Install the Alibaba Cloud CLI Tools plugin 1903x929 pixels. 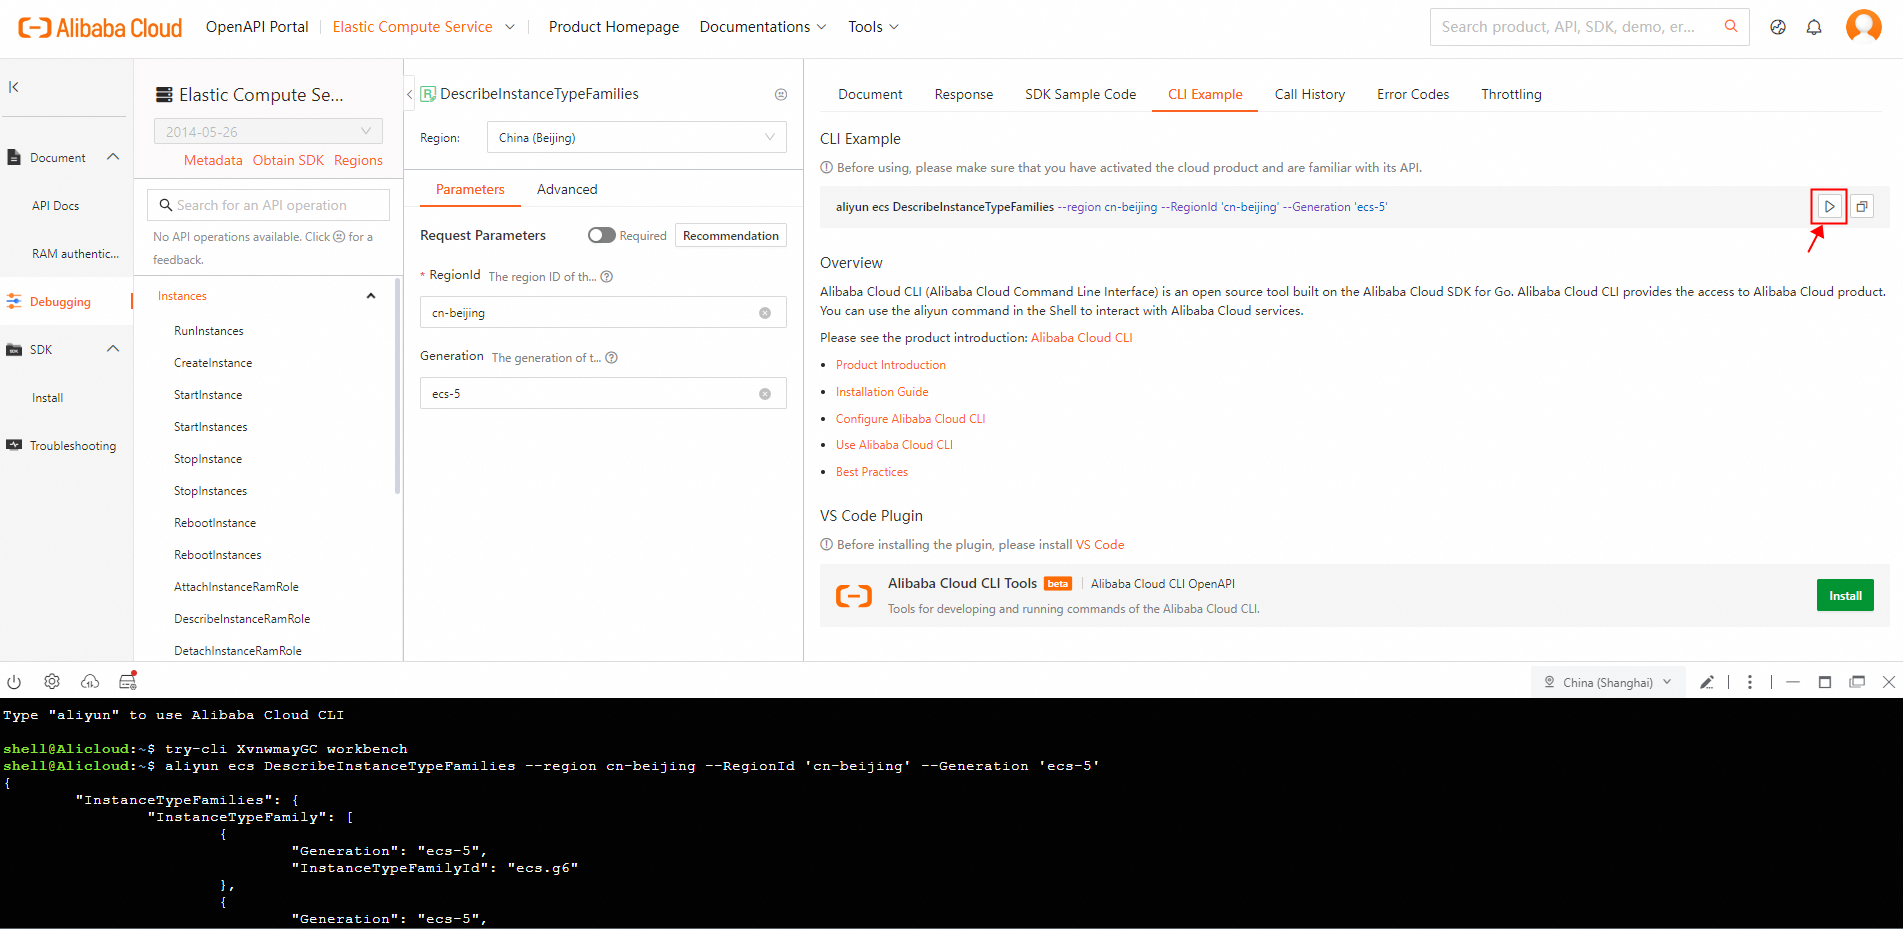pos(1844,596)
